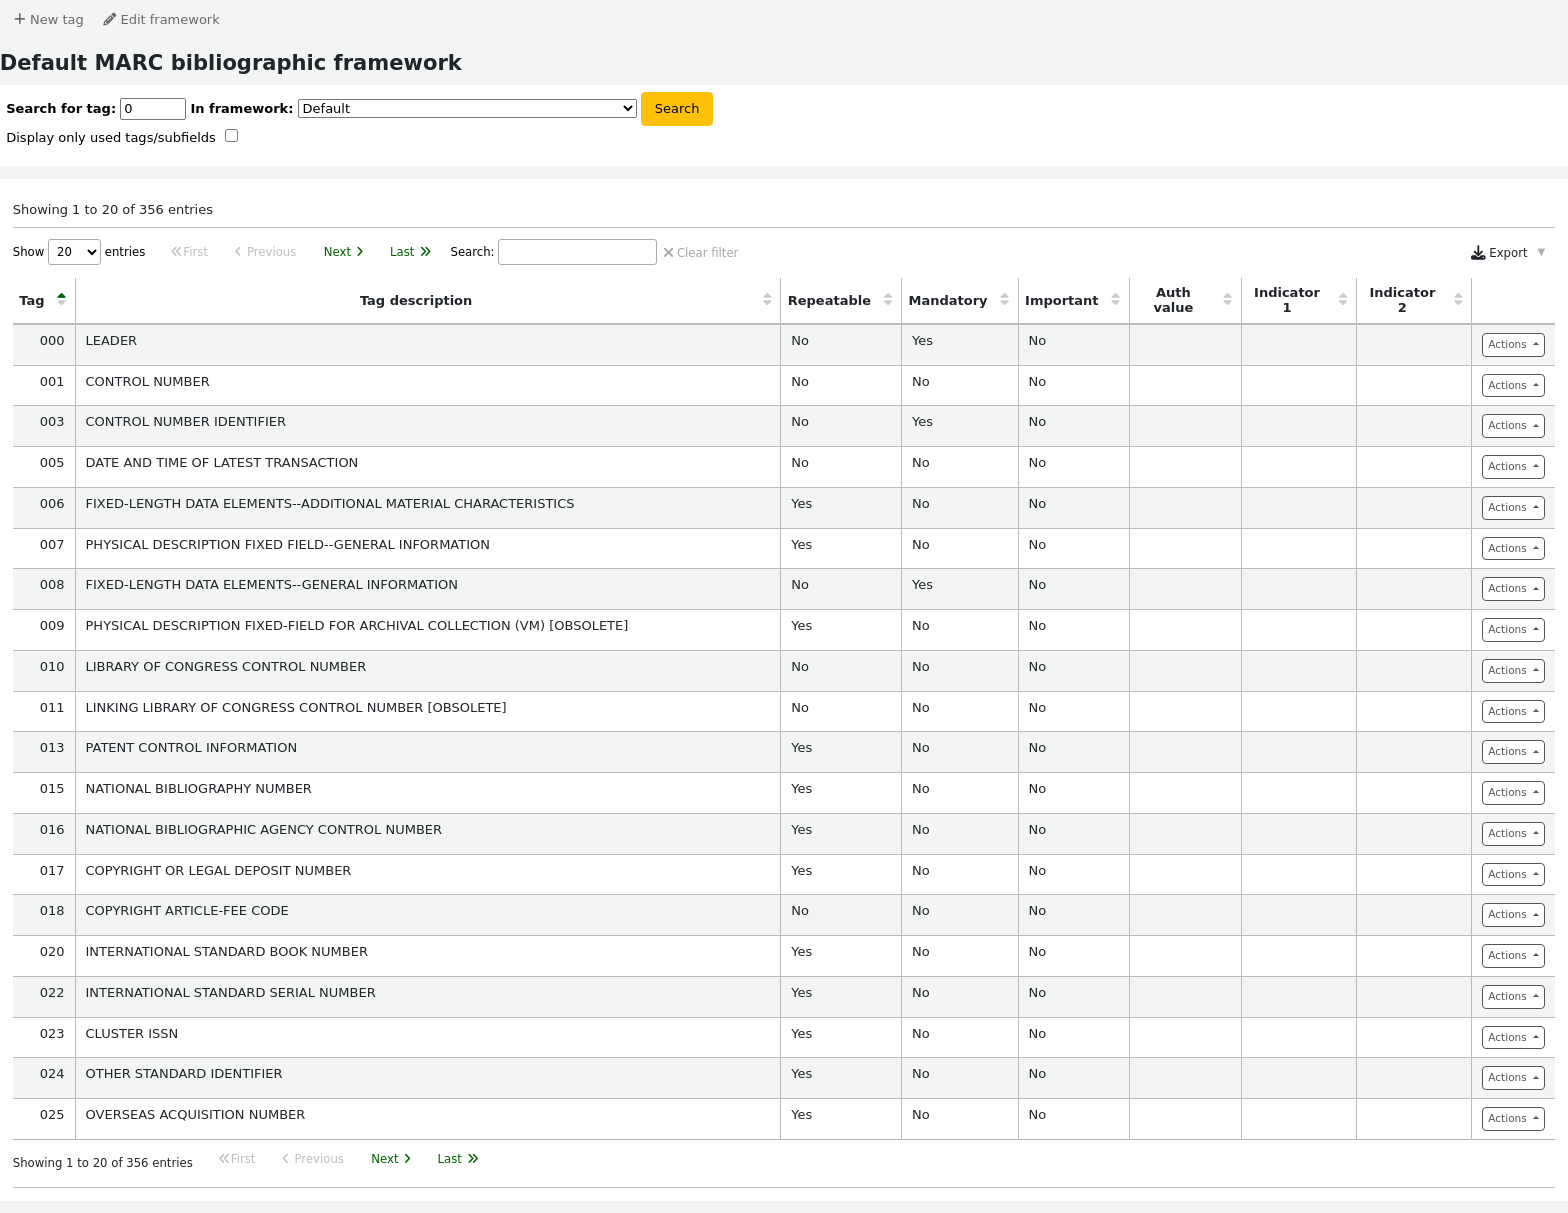Sort table by Tag column arrows
The height and width of the screenshot is (1213, 1568).
[61, 299]
